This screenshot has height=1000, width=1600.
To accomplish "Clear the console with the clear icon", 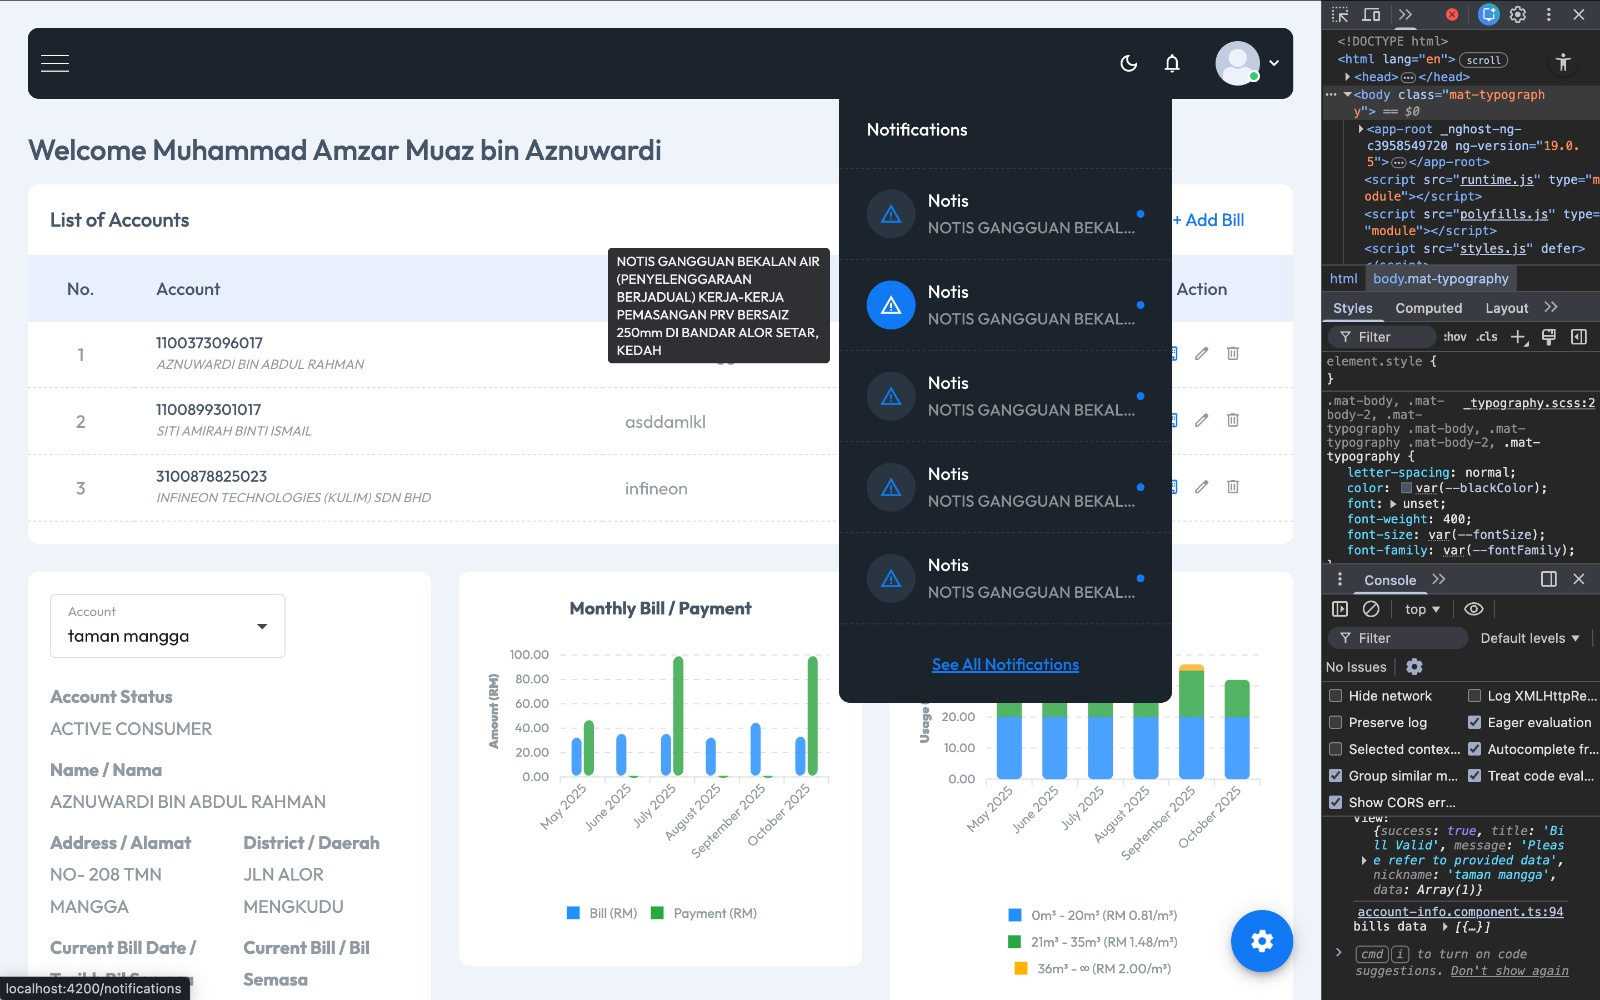I will coord(1371,609).
